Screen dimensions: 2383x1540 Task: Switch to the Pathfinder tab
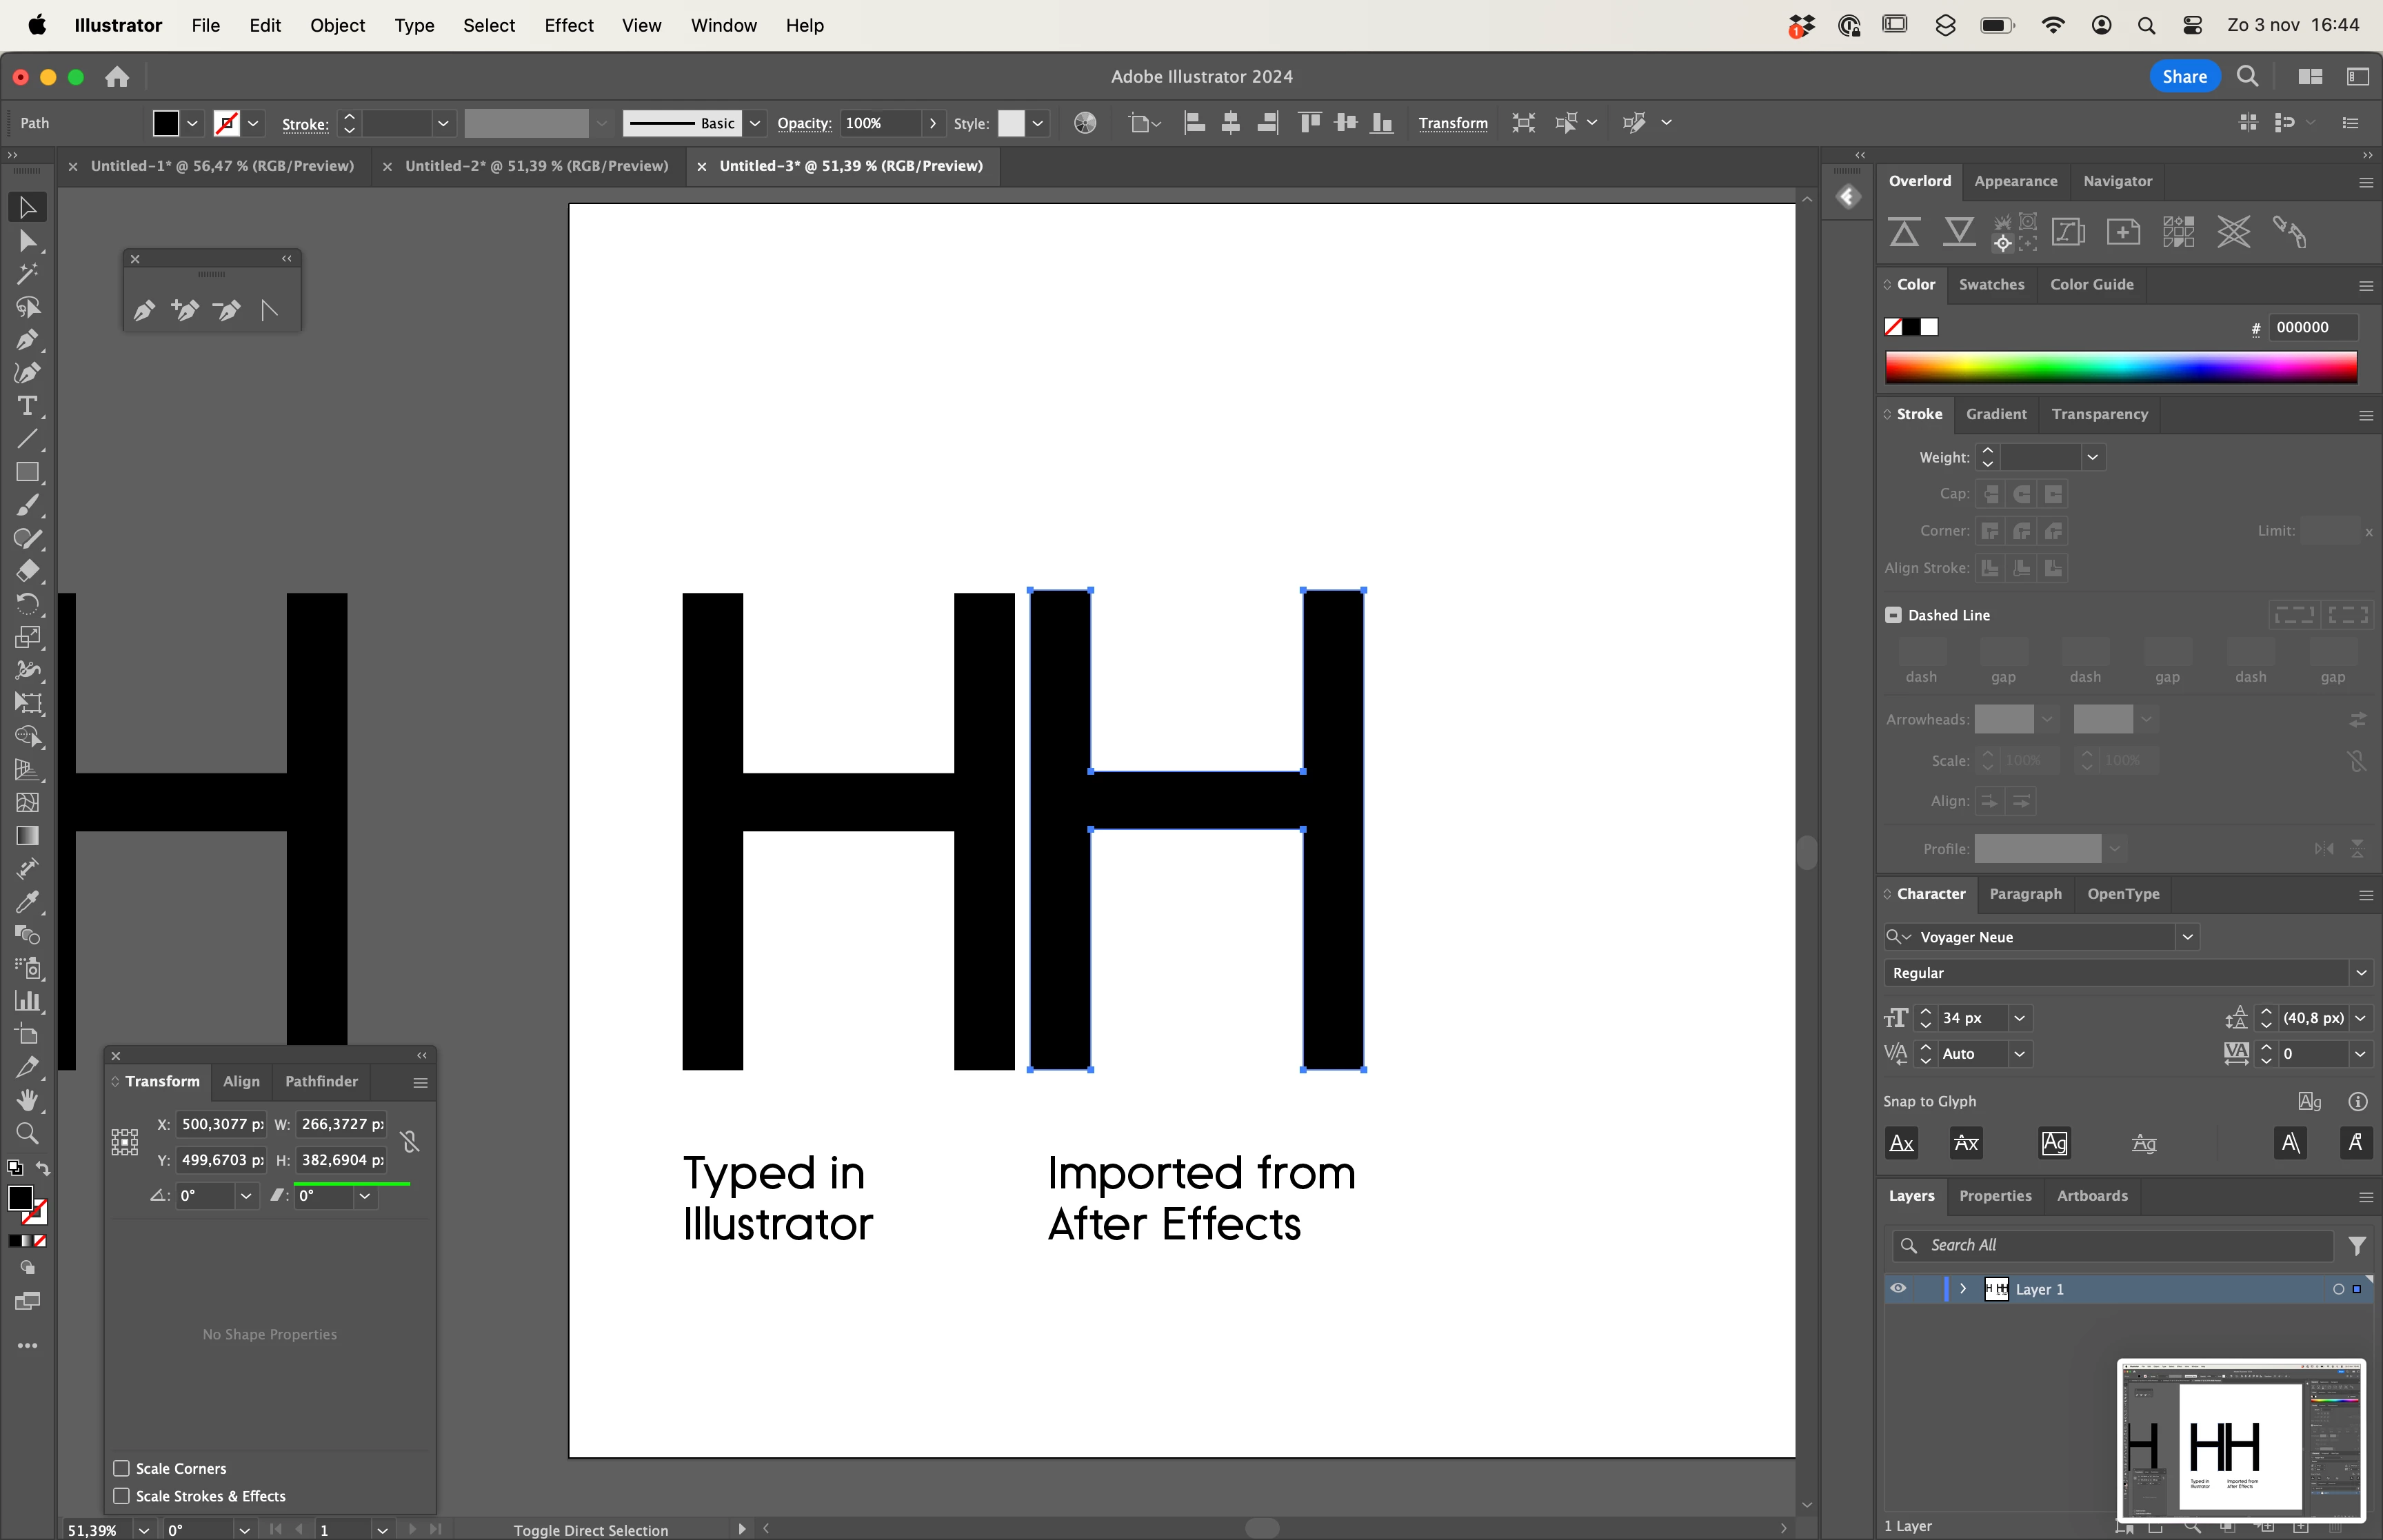tap(321, 1081)
